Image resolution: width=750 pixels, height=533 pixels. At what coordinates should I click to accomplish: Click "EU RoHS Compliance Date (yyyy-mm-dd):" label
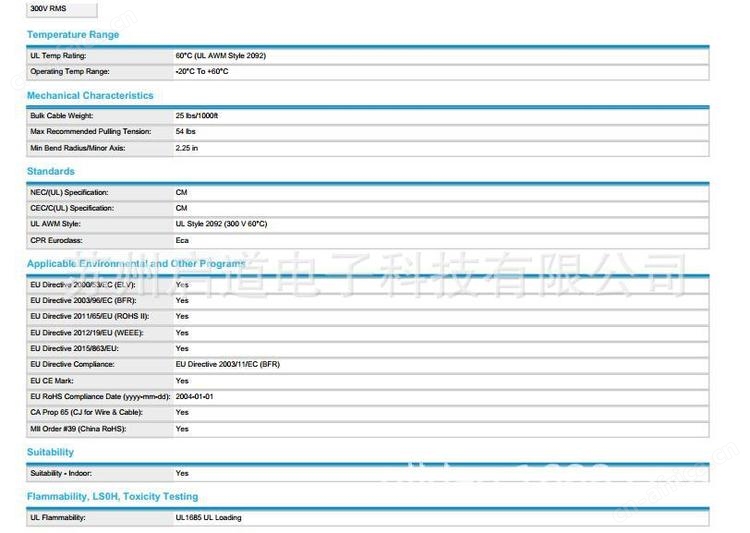click(x=100, y=397)
